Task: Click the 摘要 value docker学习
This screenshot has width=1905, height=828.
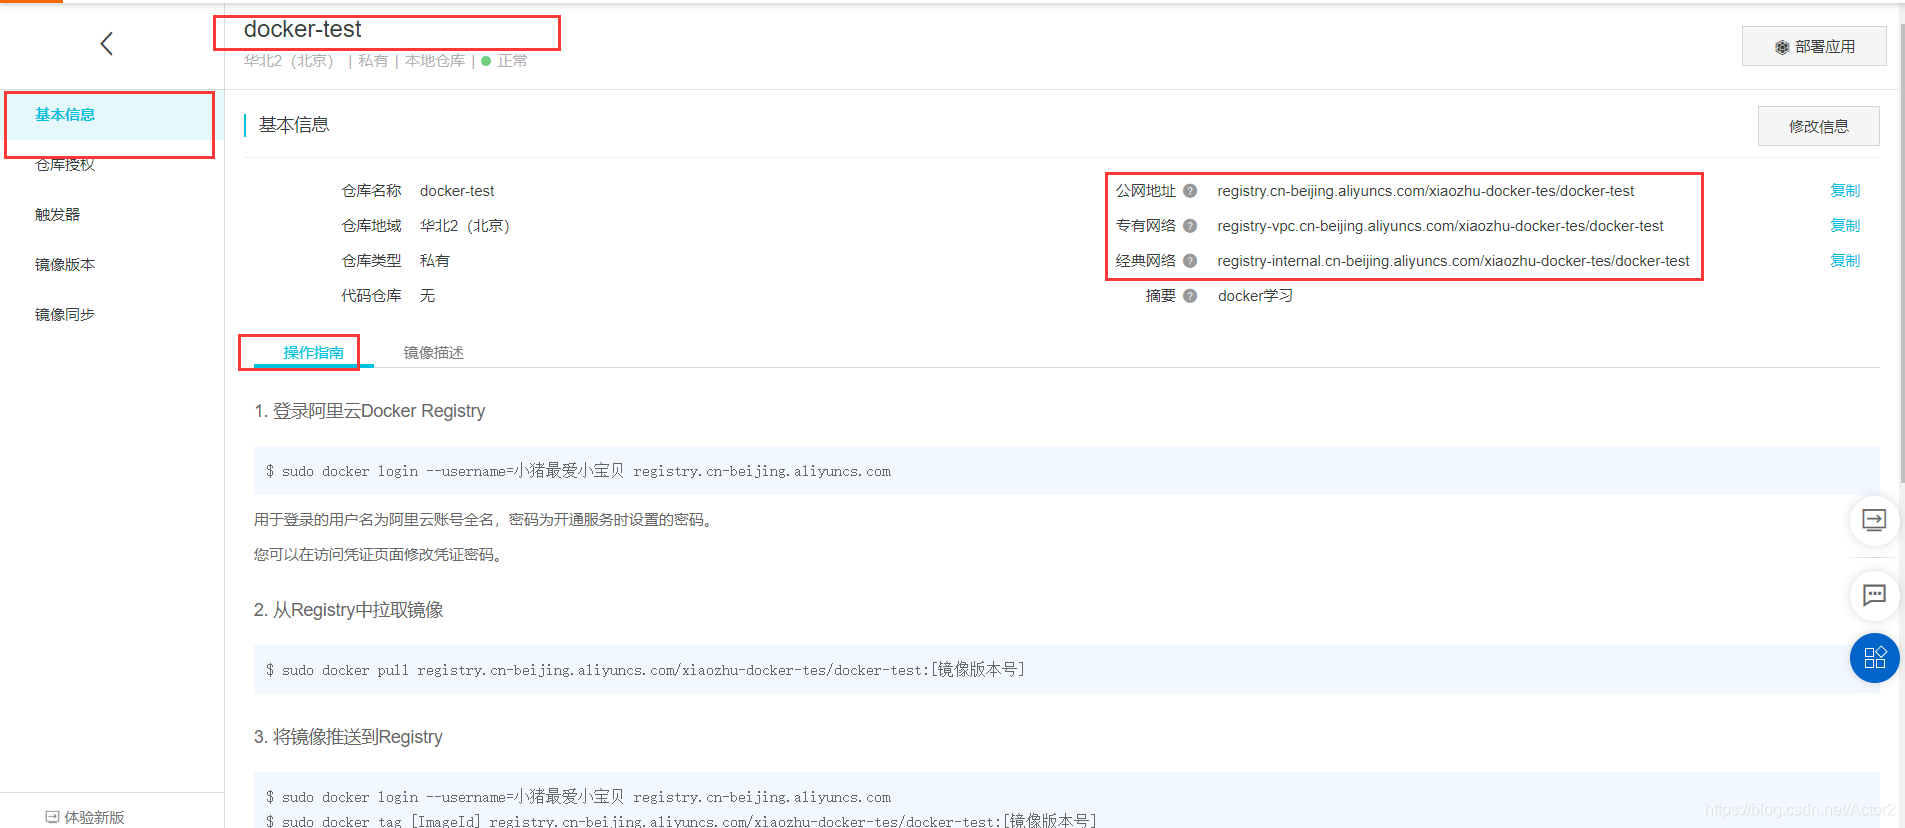Action: pyautogui.click(x=1255, y=296)
